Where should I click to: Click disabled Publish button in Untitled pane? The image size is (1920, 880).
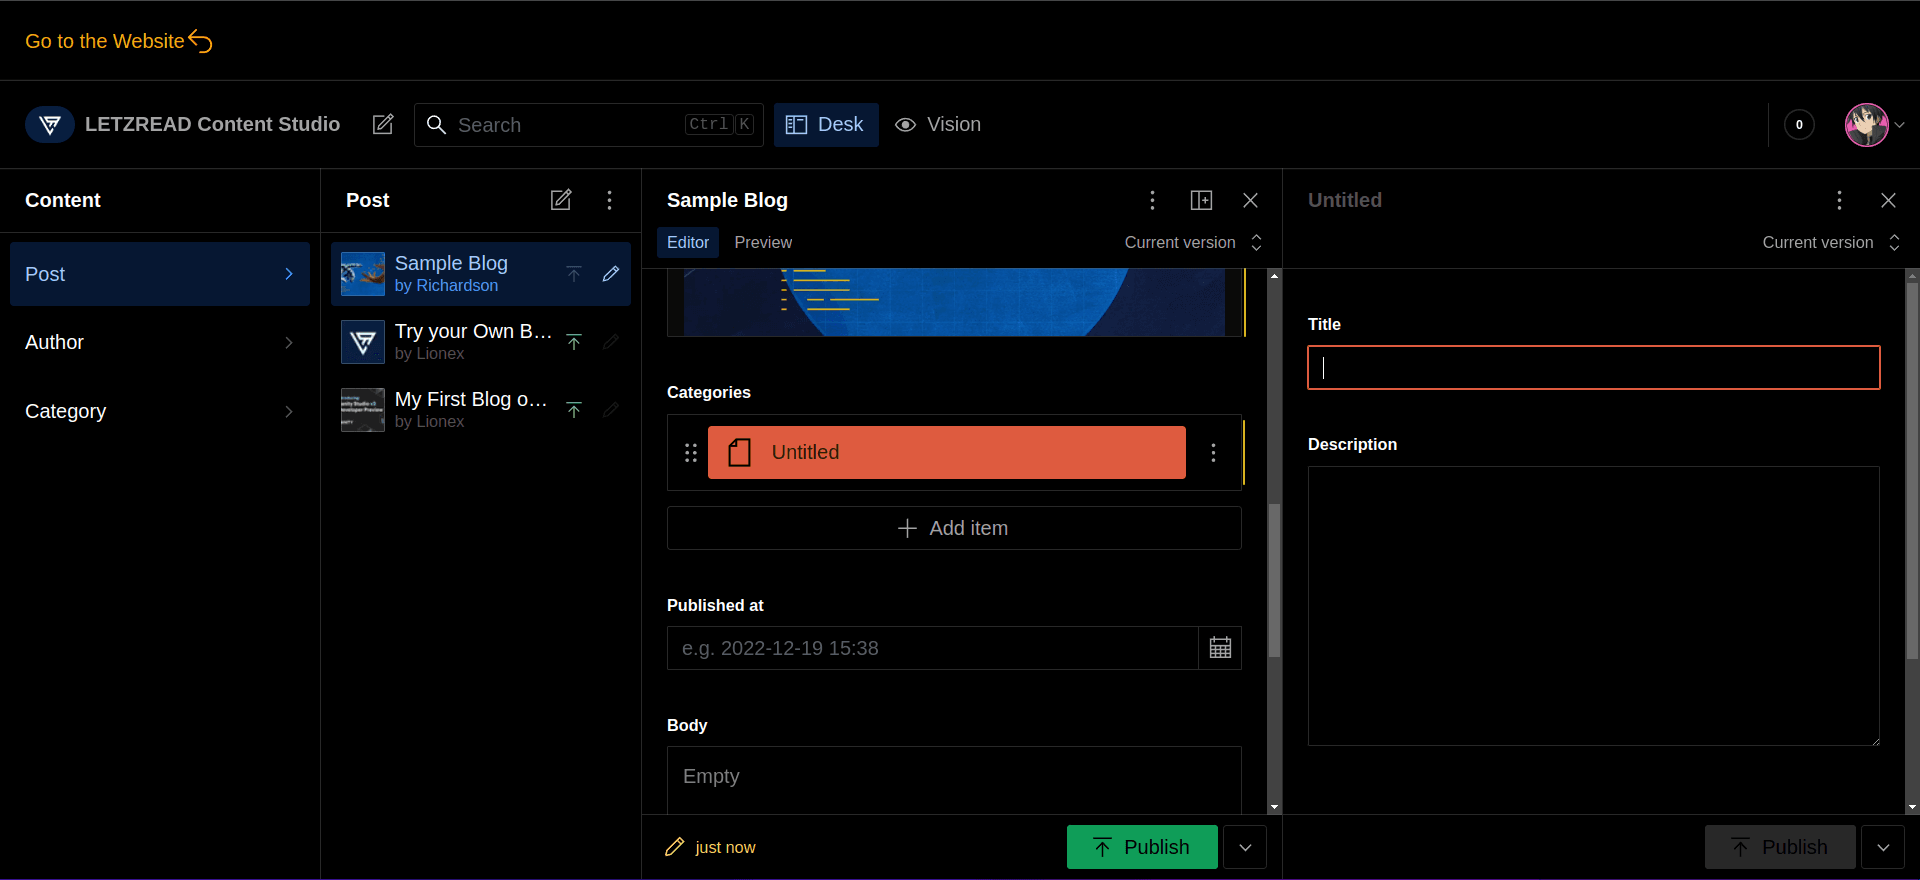[1780, 847]
